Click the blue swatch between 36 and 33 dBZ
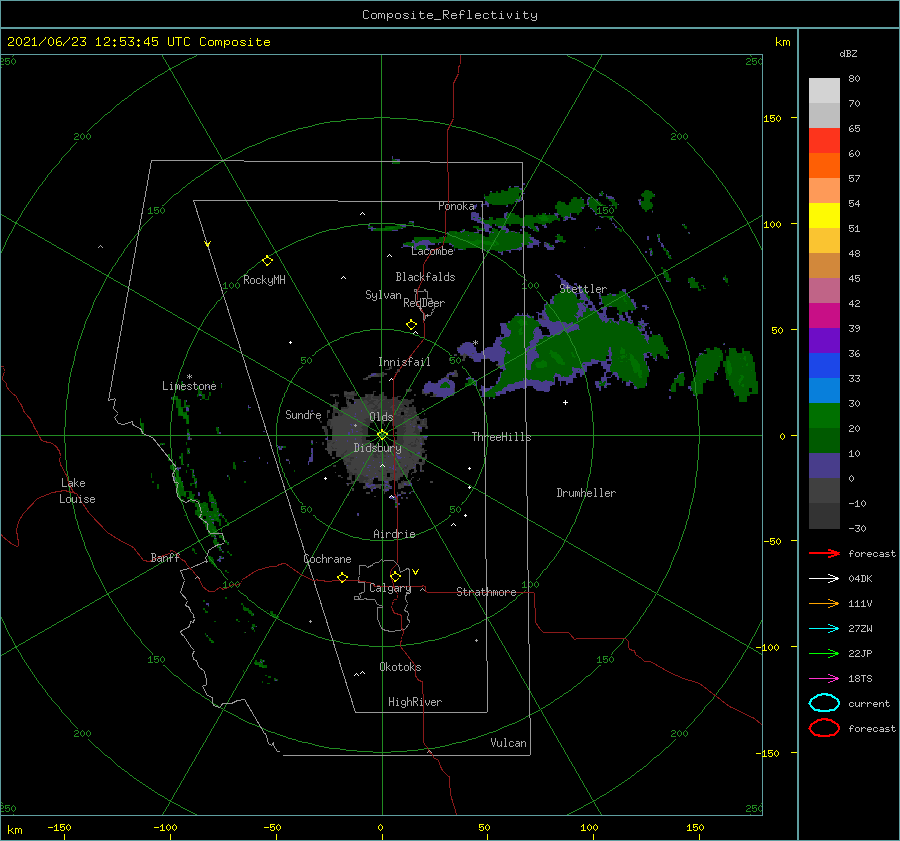This screenshot has width=900, height=841. pyautogui.click(x=824, y=366)
